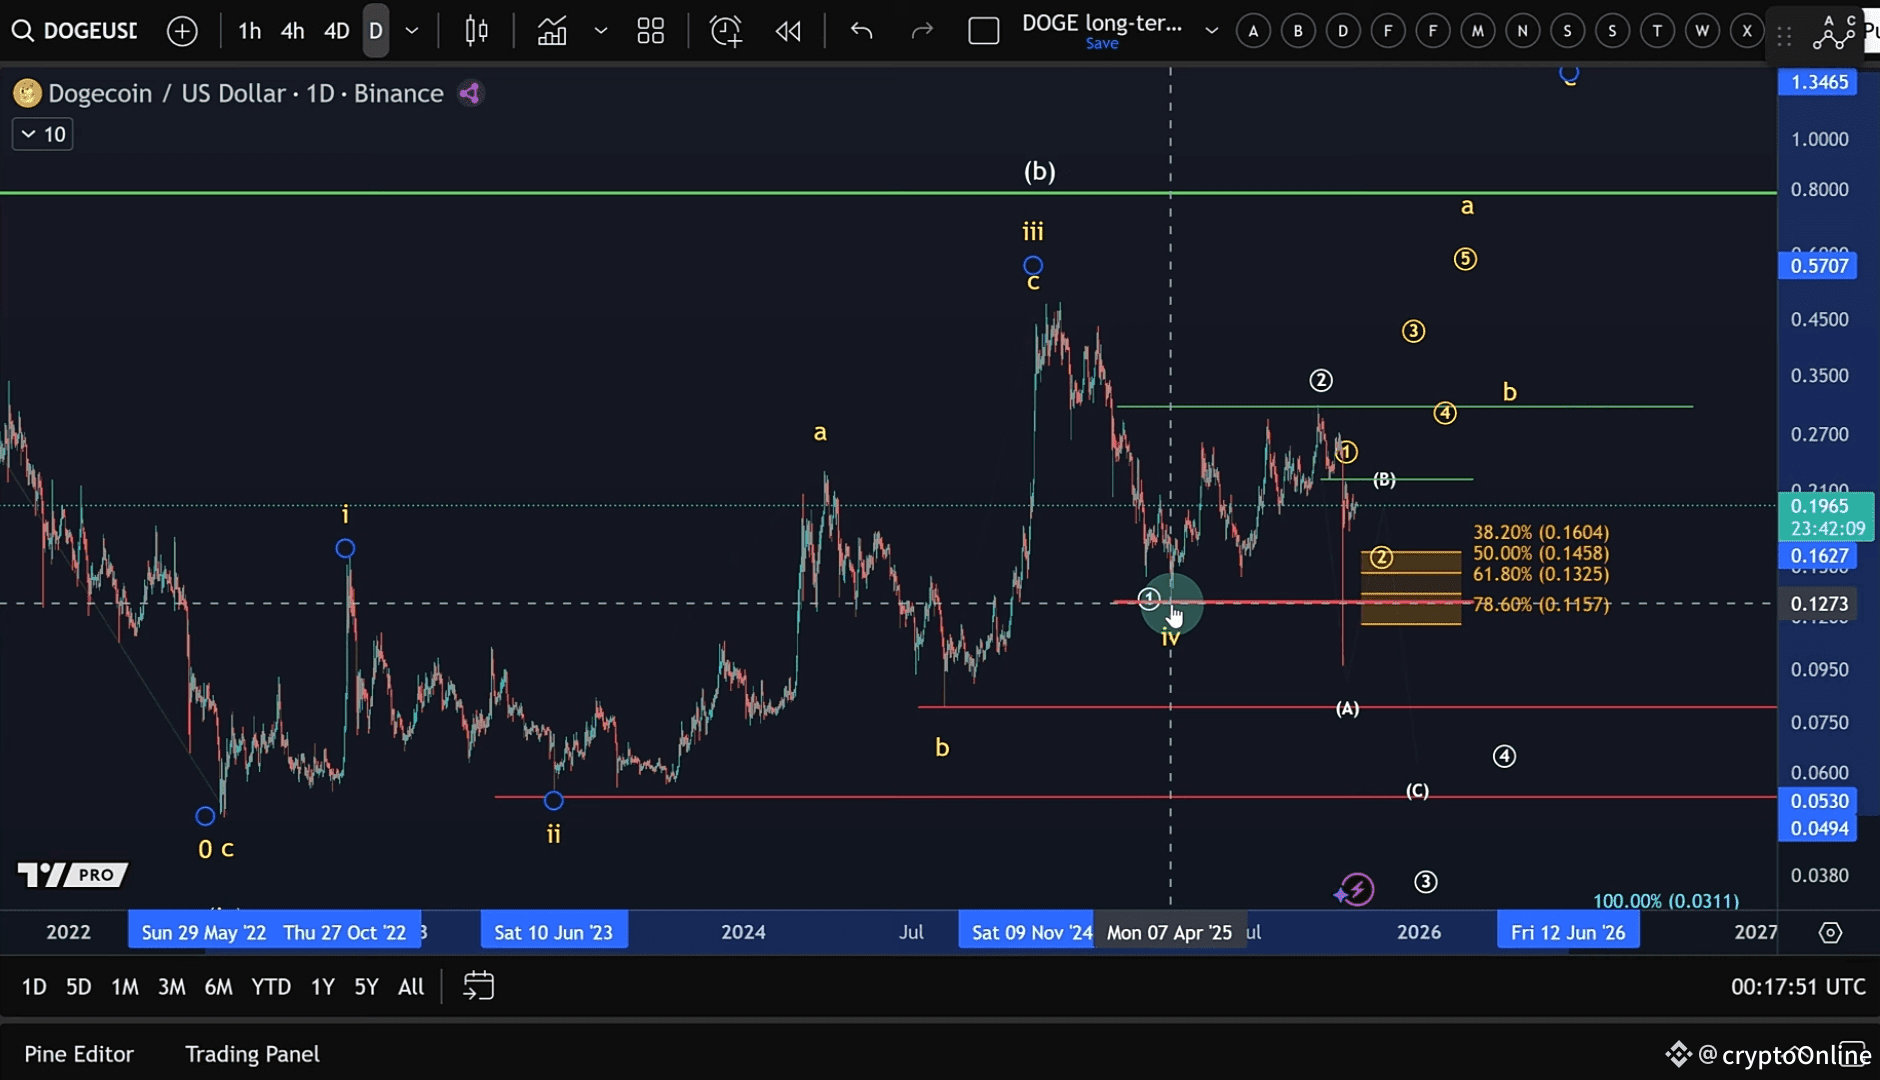Click the Sat 10 Jun '23 date label
This screenshot has height=1080, width=1880.
[x=554, y=933]
